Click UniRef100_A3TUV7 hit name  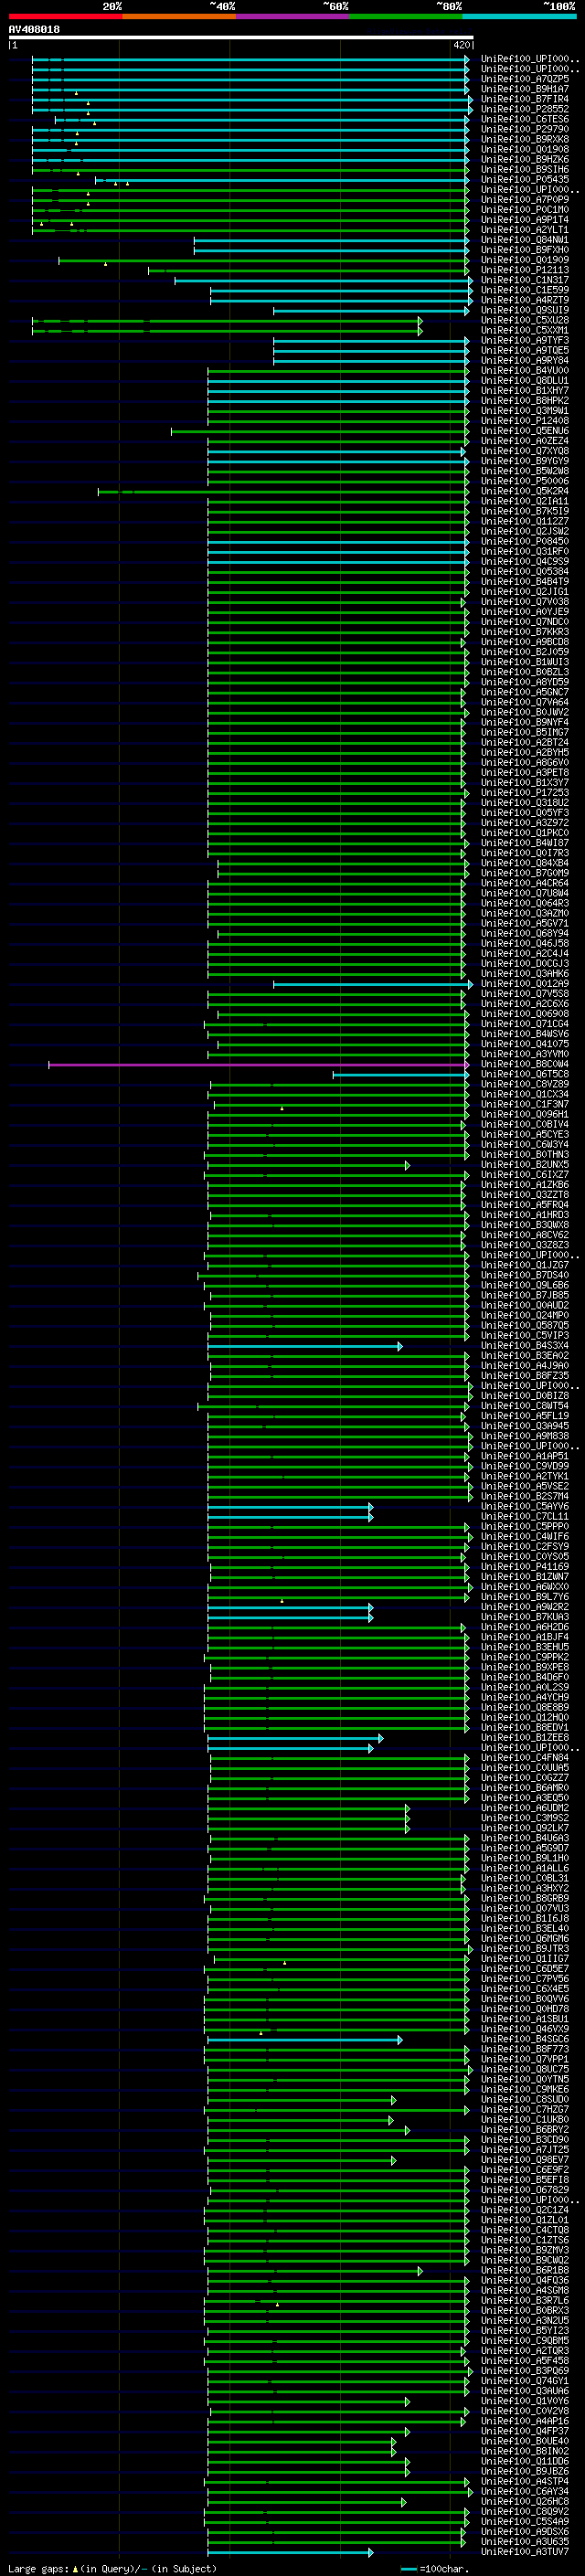pyautogui.click(x=524, y=2554)
